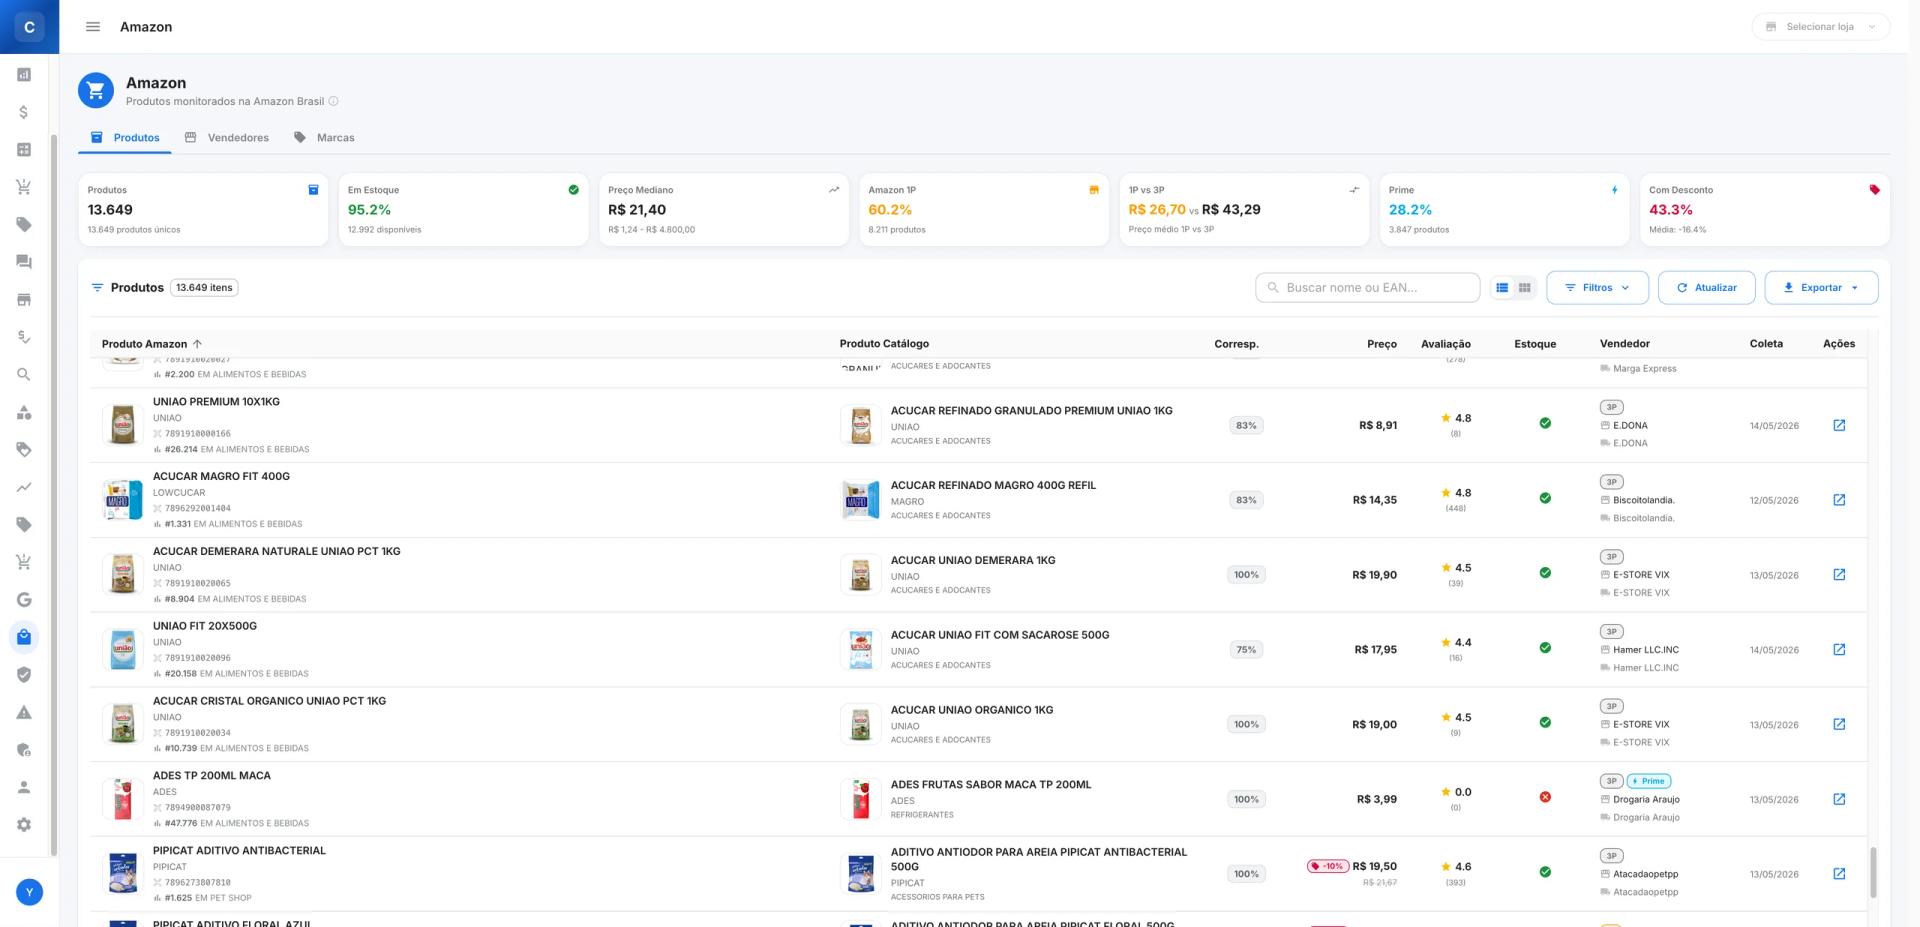Open the hamburger navigation menu

pos(93,27)
